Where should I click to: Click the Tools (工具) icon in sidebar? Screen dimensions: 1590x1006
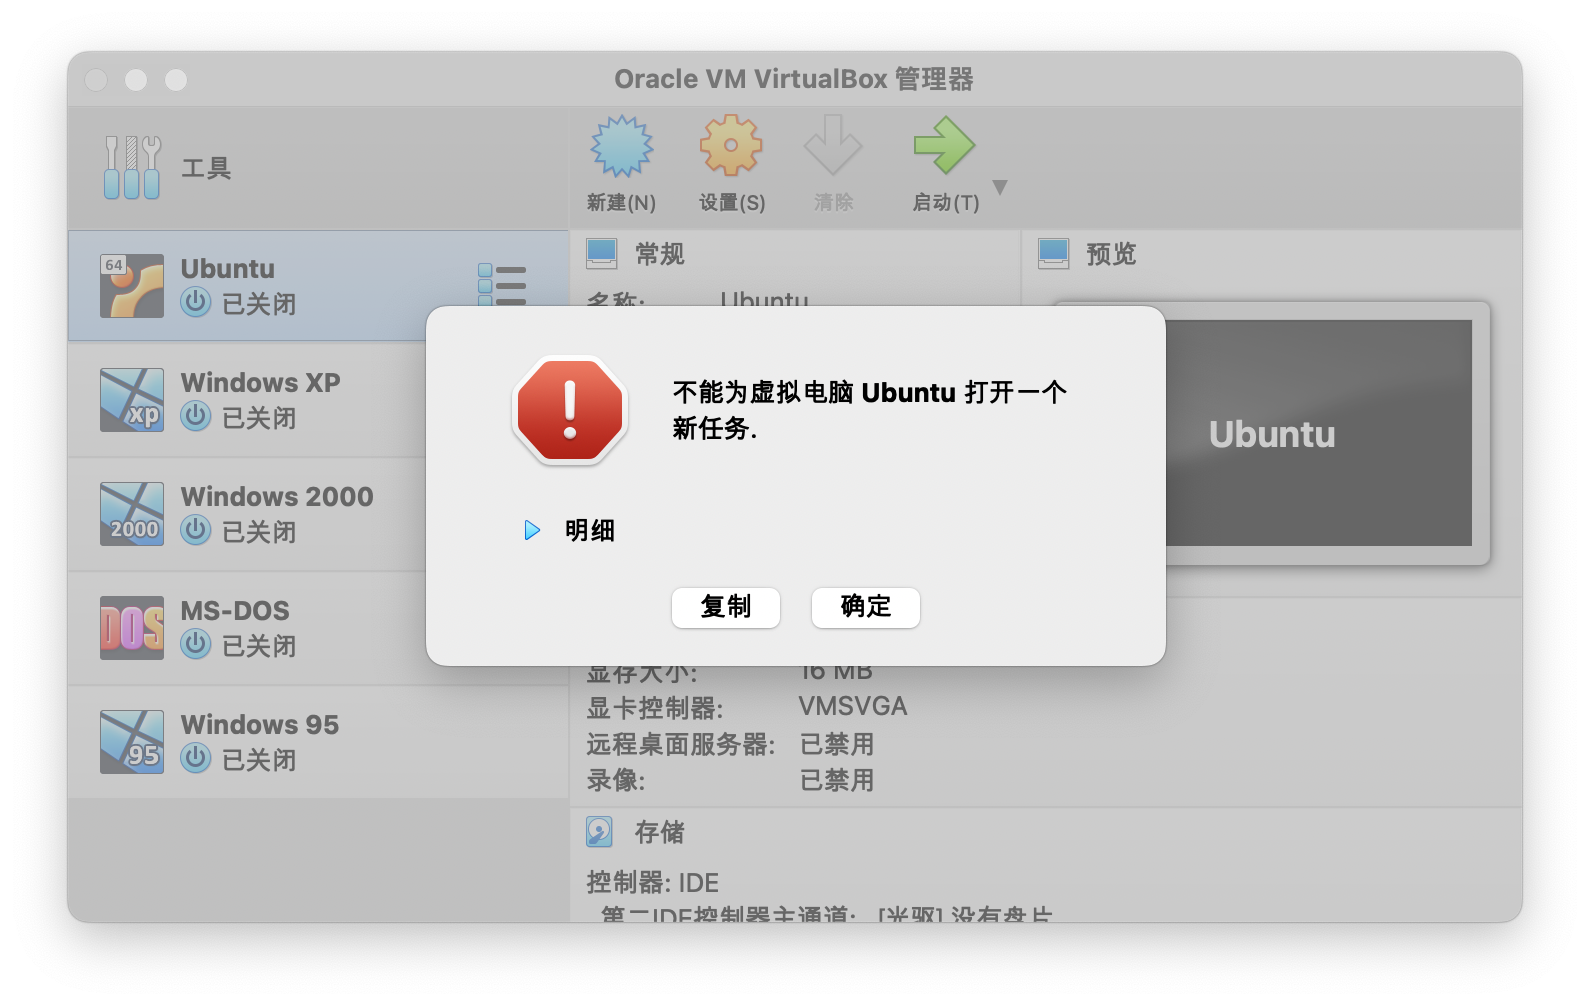click(132, 168)
